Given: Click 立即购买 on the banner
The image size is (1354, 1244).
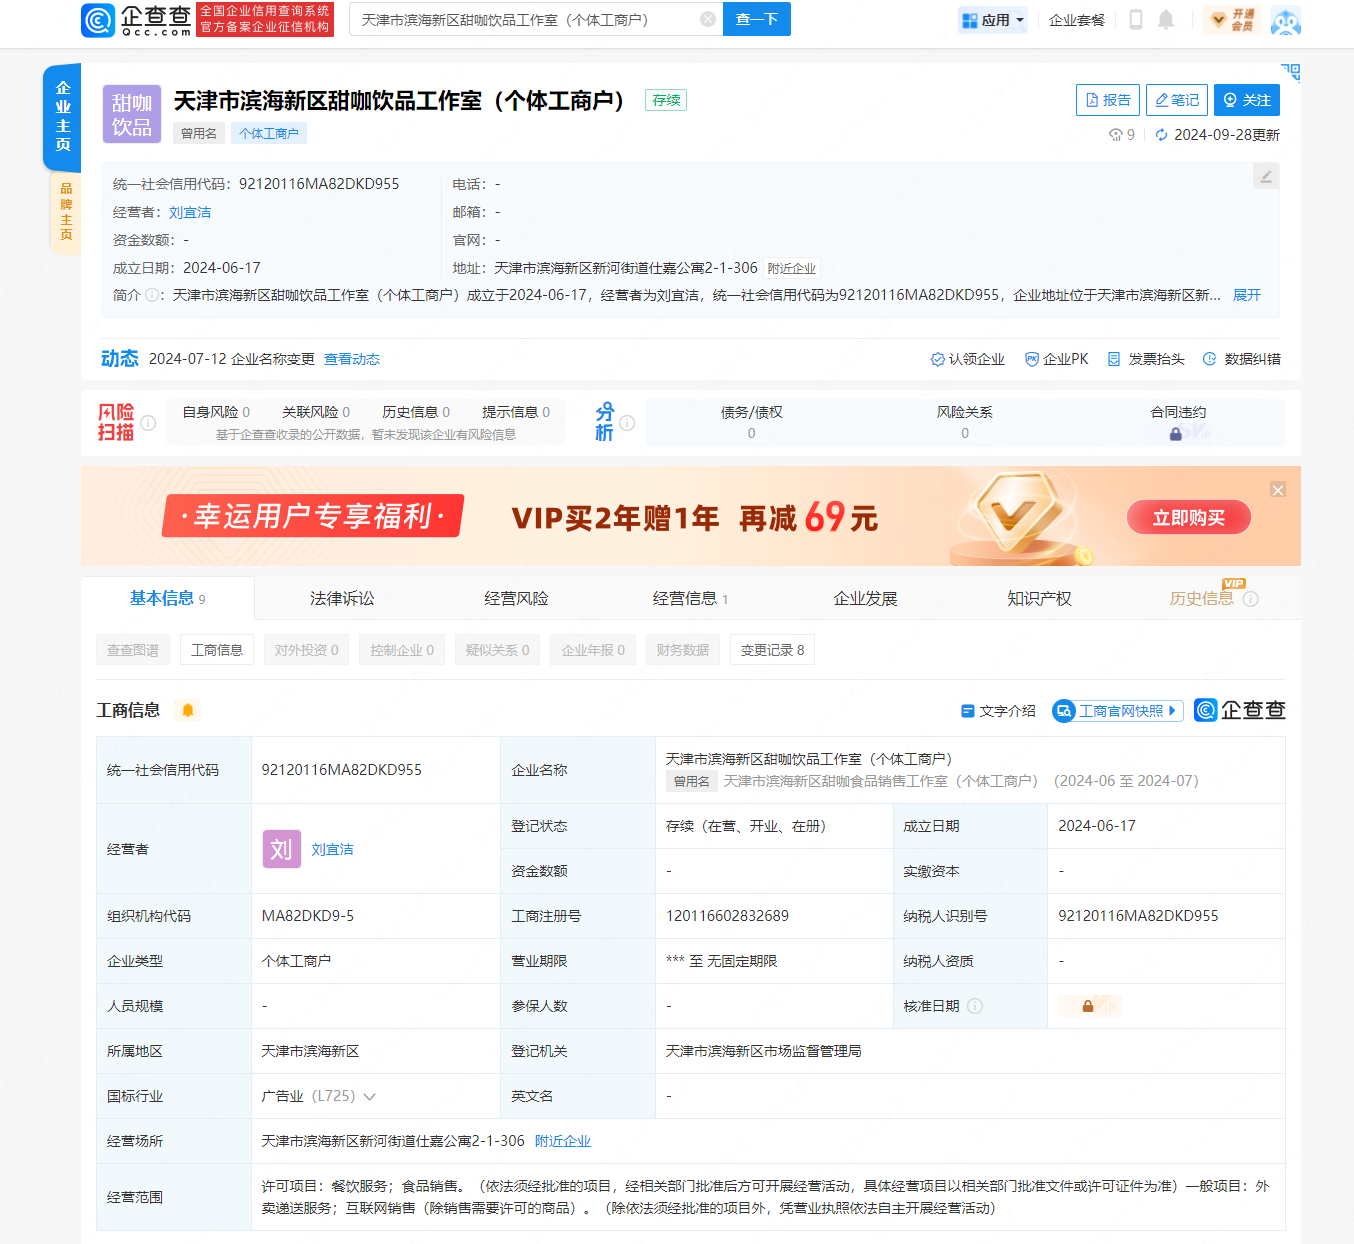Looking at the screenshot, I should pyautogui.click(x=1189, y=517).
